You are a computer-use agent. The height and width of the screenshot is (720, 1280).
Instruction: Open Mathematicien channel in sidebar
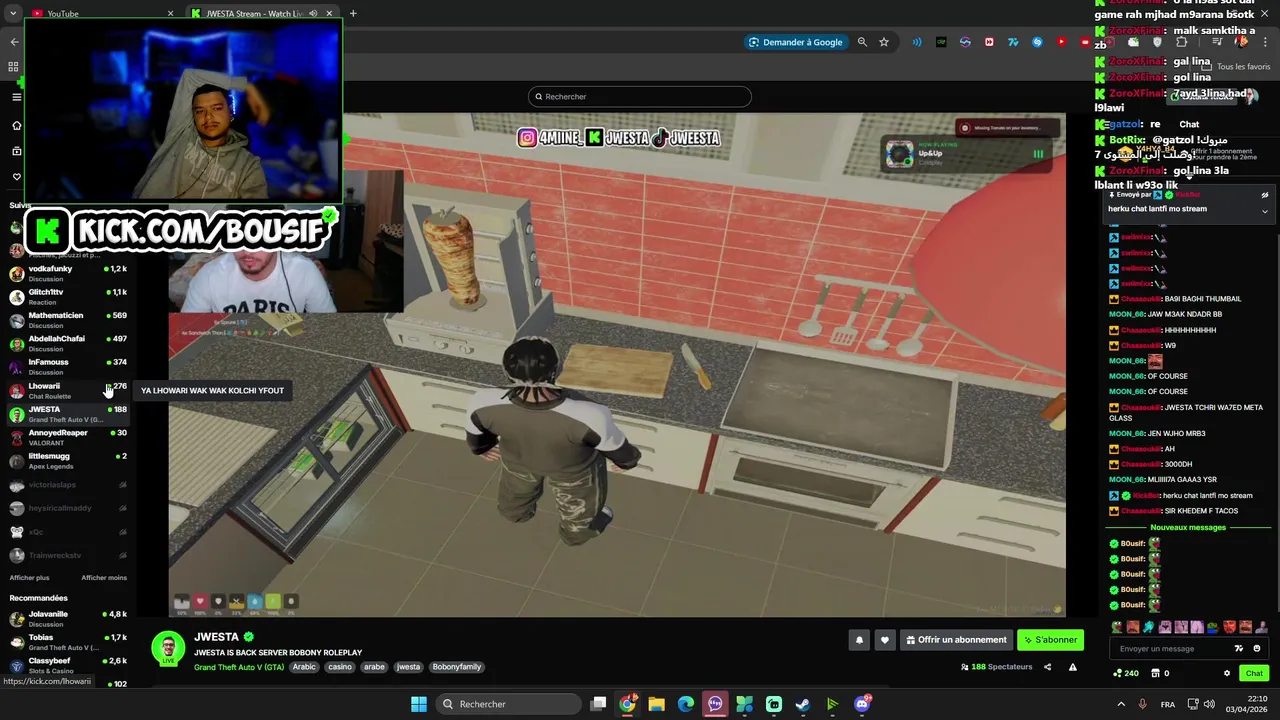[x=68, y=320]
